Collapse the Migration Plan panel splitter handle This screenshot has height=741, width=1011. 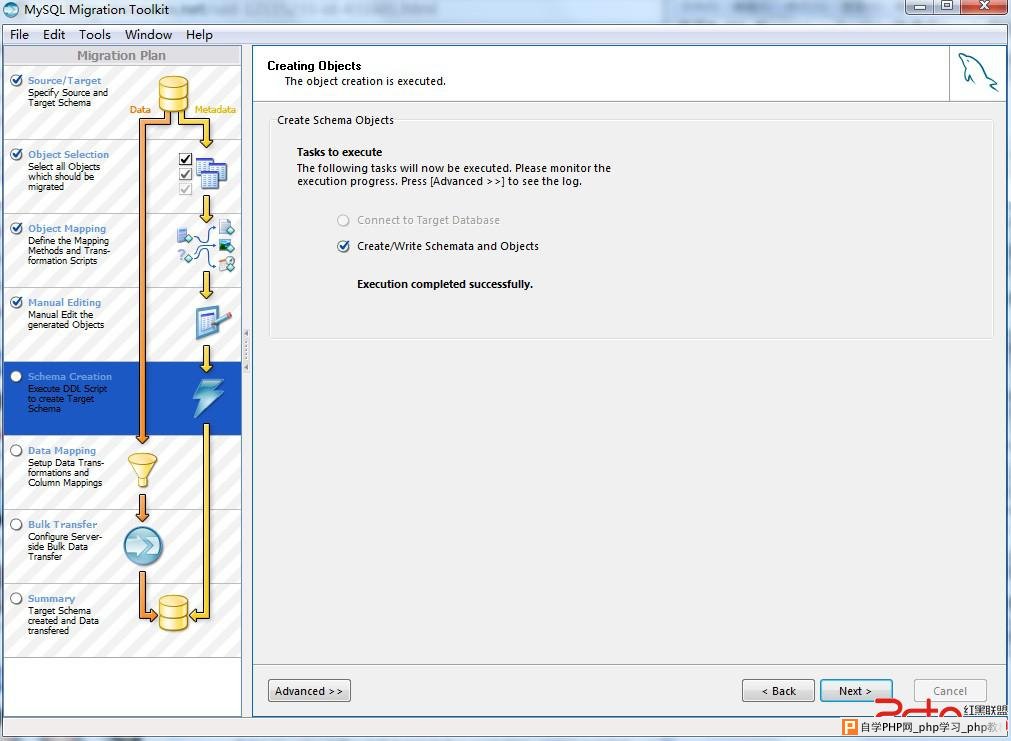click(x=246, y=350)
